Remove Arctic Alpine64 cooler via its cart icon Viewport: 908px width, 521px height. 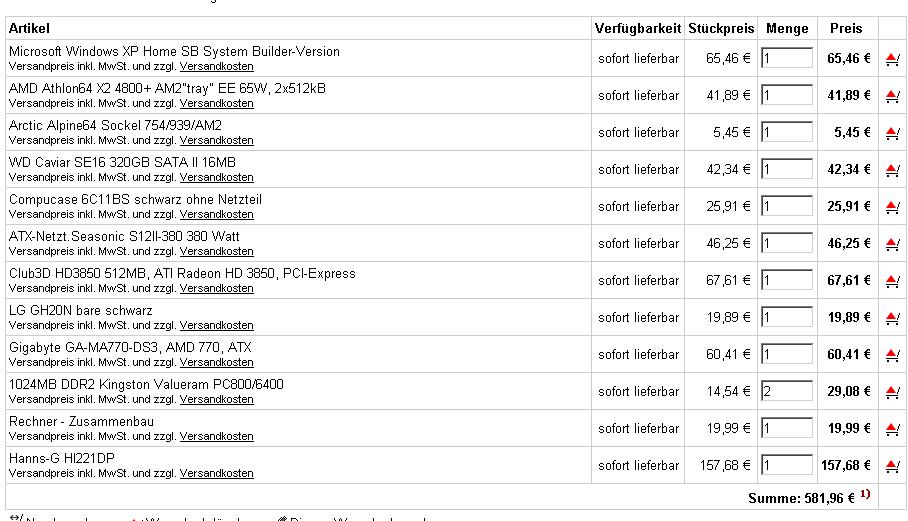(892, 133)
